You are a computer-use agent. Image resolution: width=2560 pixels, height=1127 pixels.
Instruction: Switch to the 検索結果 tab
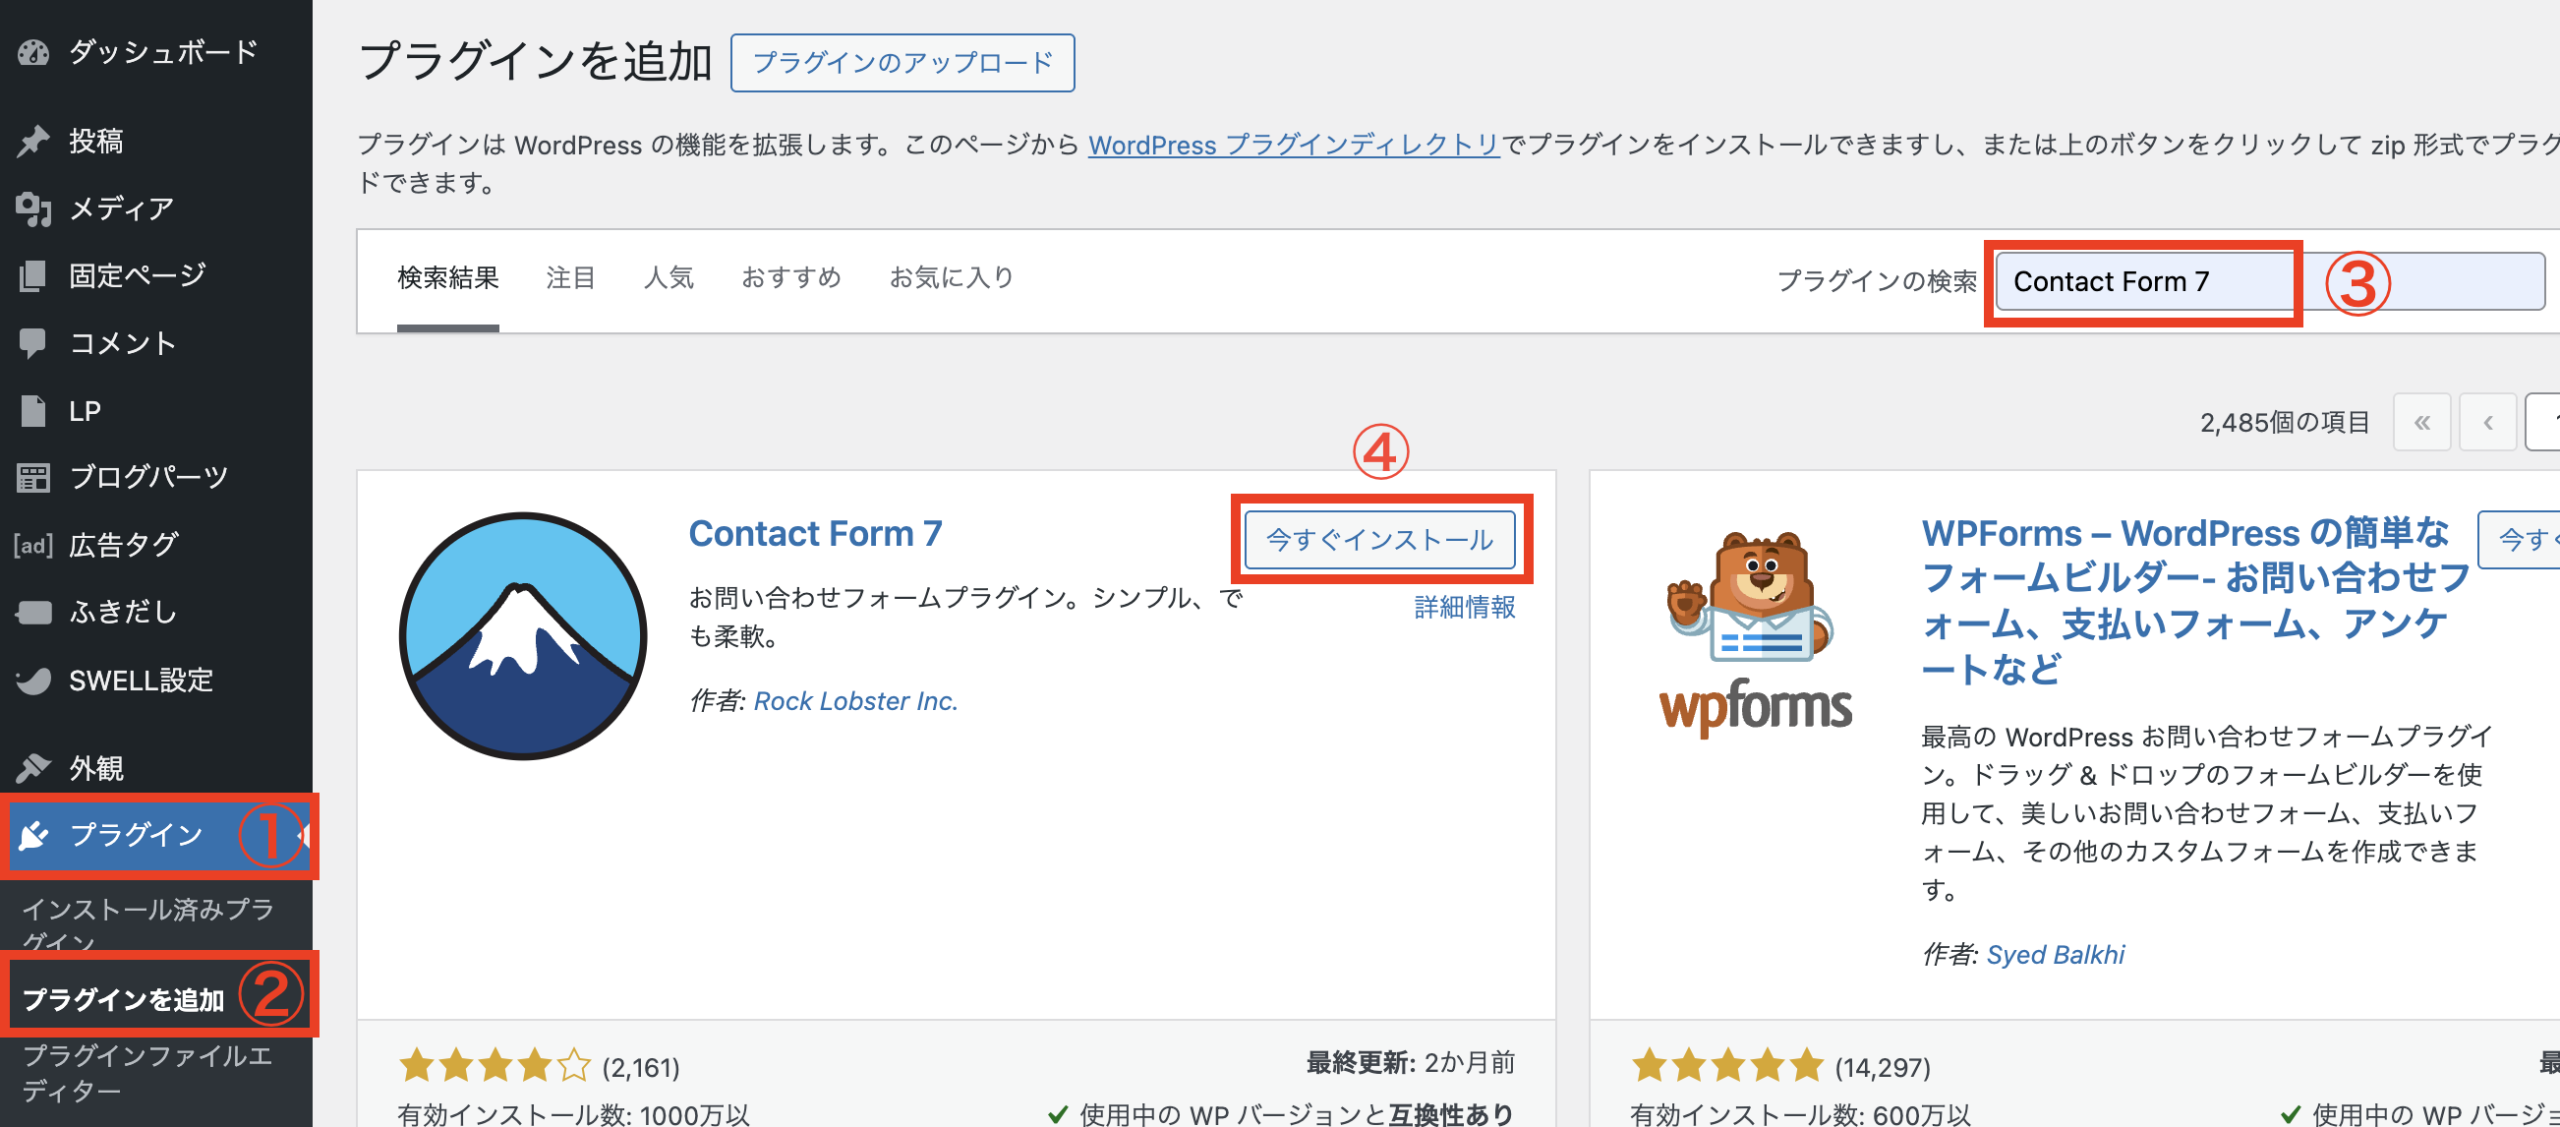click(x=448, y=278)
